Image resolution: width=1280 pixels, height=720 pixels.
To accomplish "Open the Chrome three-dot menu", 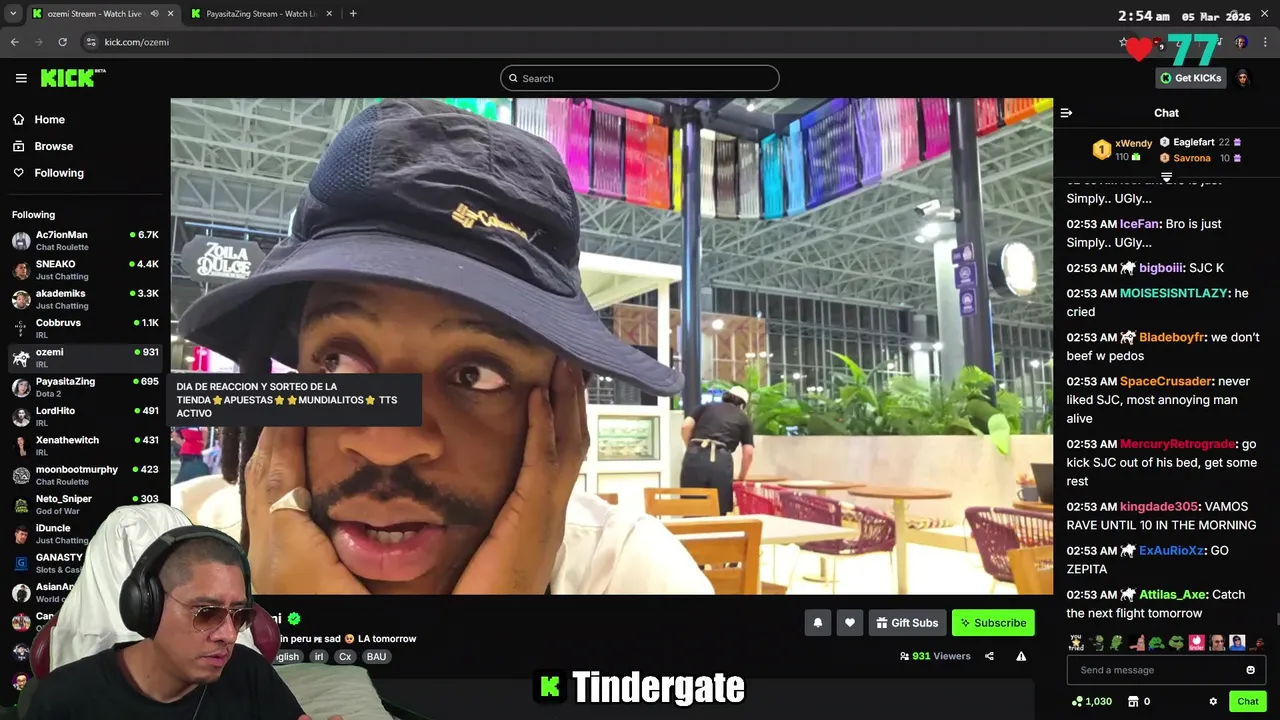I will (x=1266, y=42).
